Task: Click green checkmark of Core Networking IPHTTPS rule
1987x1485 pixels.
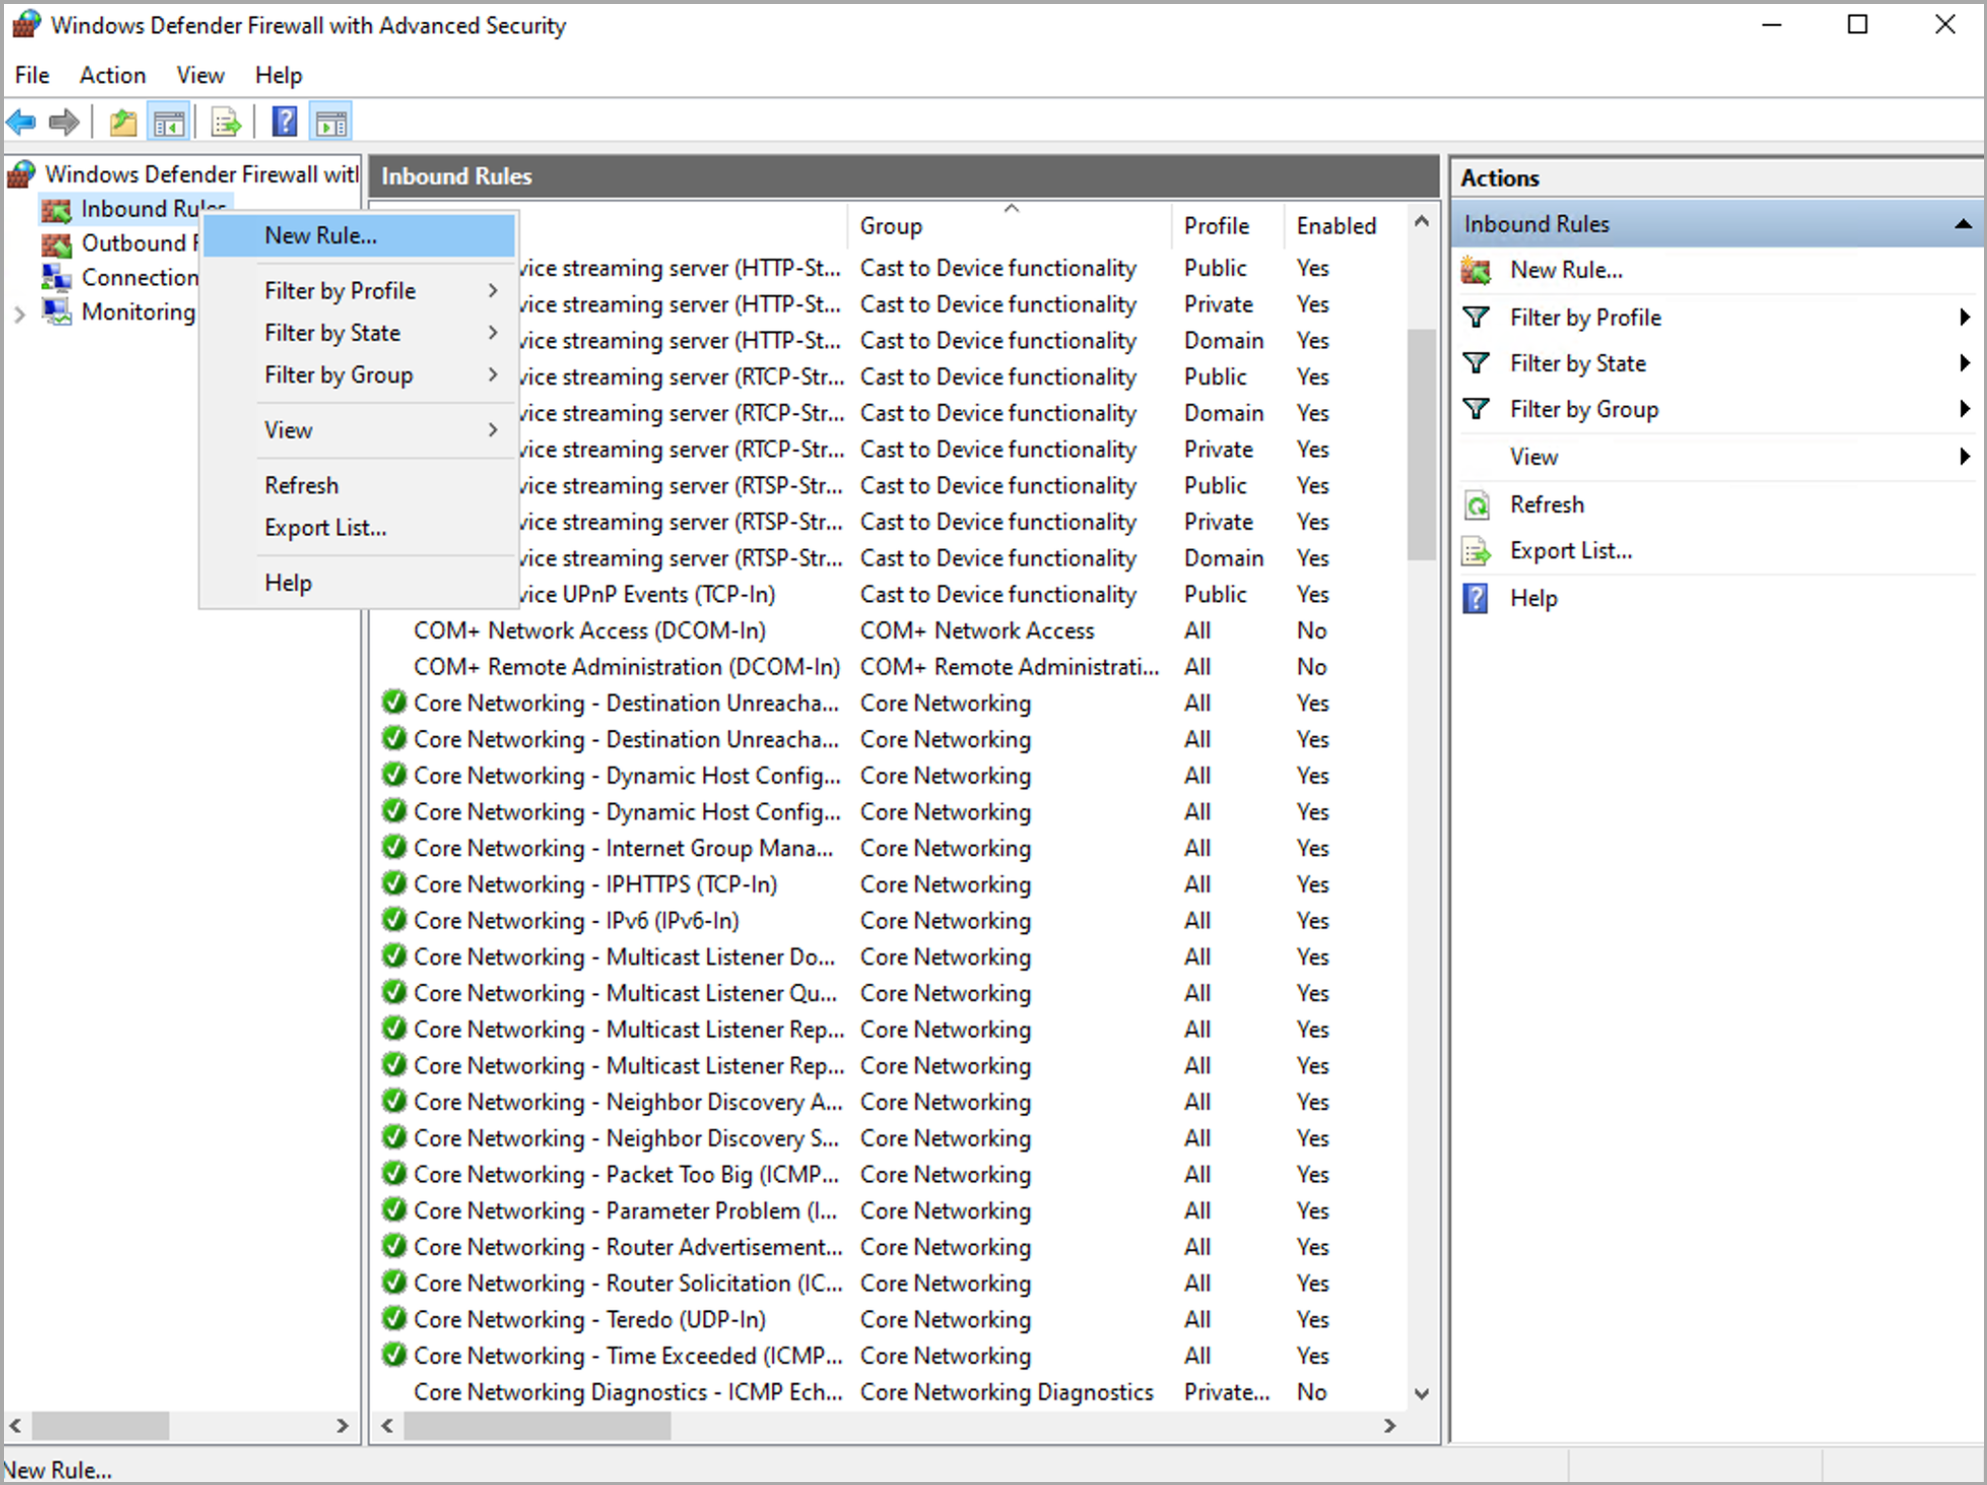Action: point(394,884)
